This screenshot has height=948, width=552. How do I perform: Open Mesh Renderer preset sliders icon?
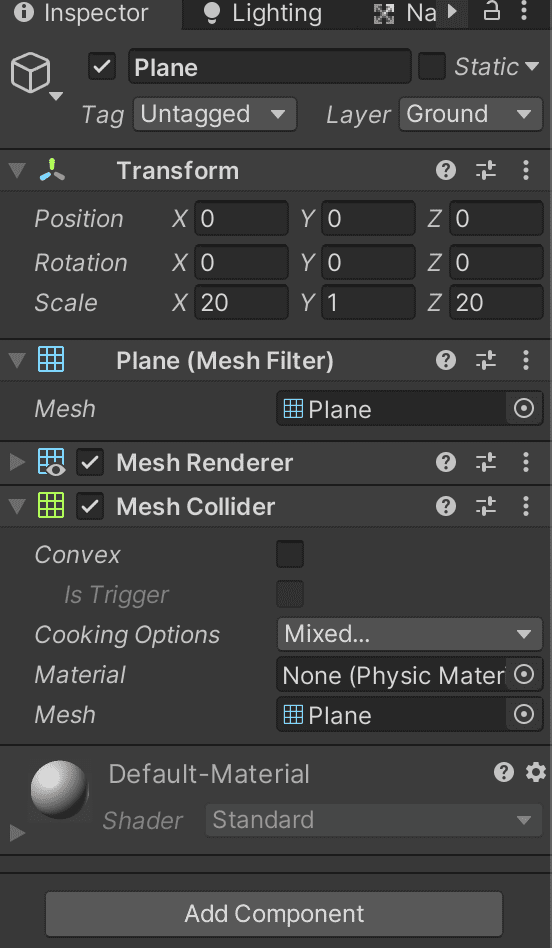click(485, 463)
